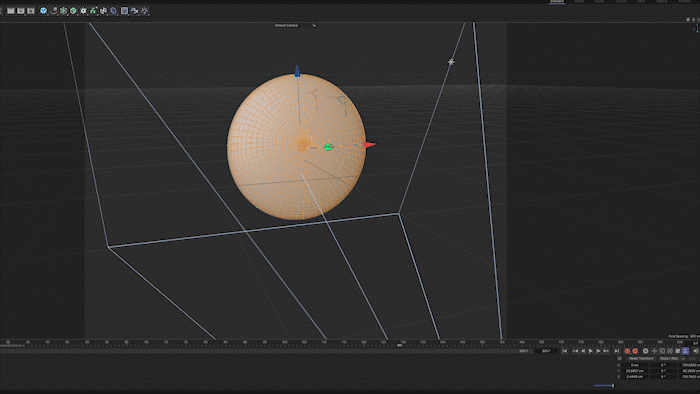Click the timeline playhead marker
The height and width of the screenshot is (394, 700).
coord(400,345)
